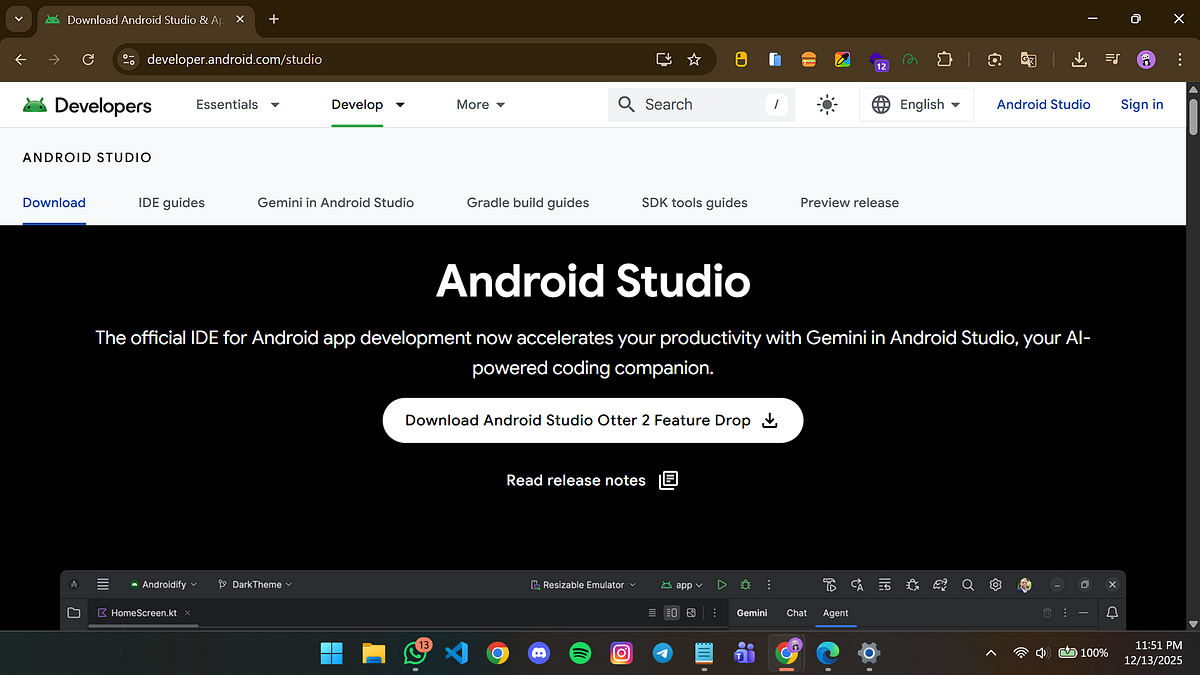
Task: Click the magnifier icon in Search
Action: (627, 104)
